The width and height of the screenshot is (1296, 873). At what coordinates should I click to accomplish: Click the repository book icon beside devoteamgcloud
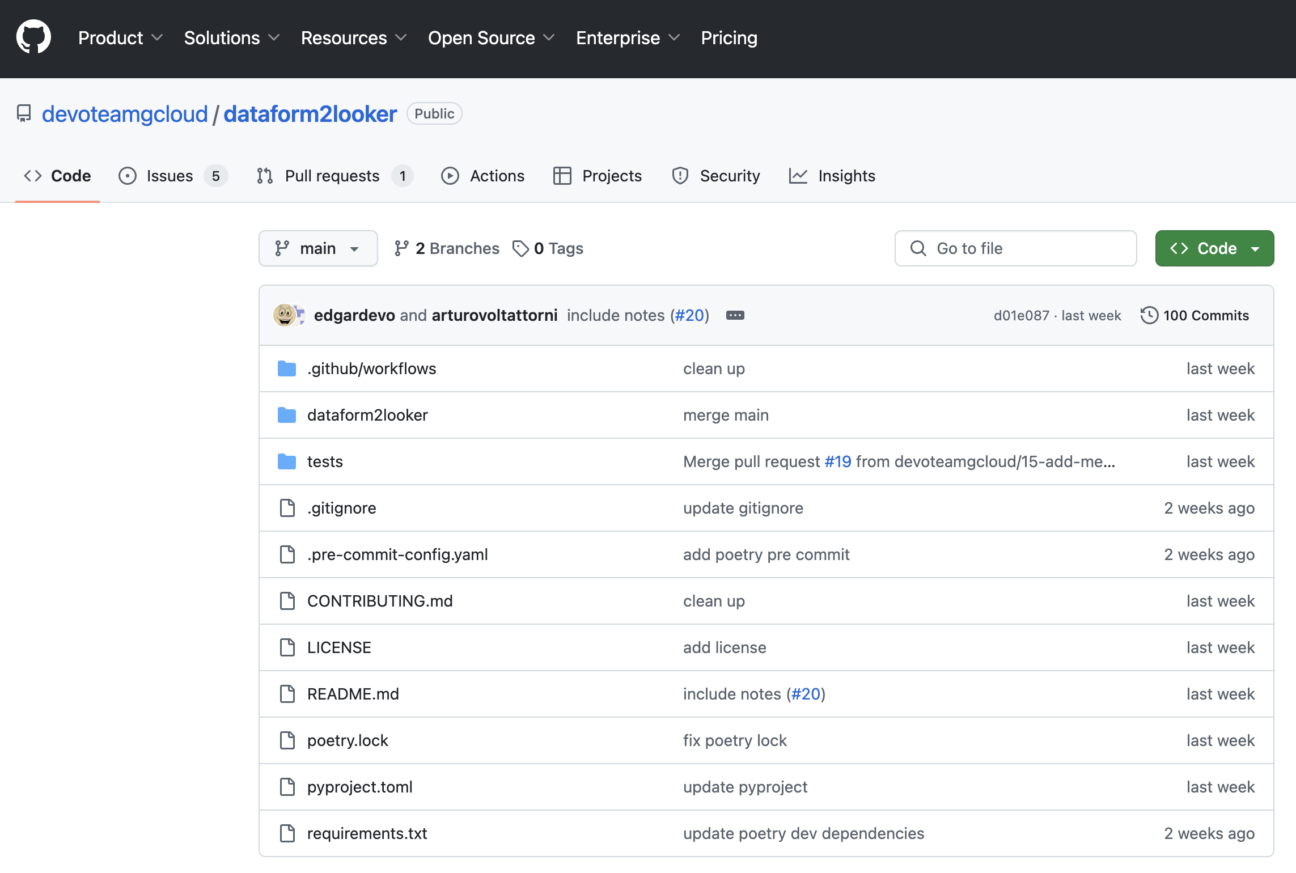click(24, 114)
